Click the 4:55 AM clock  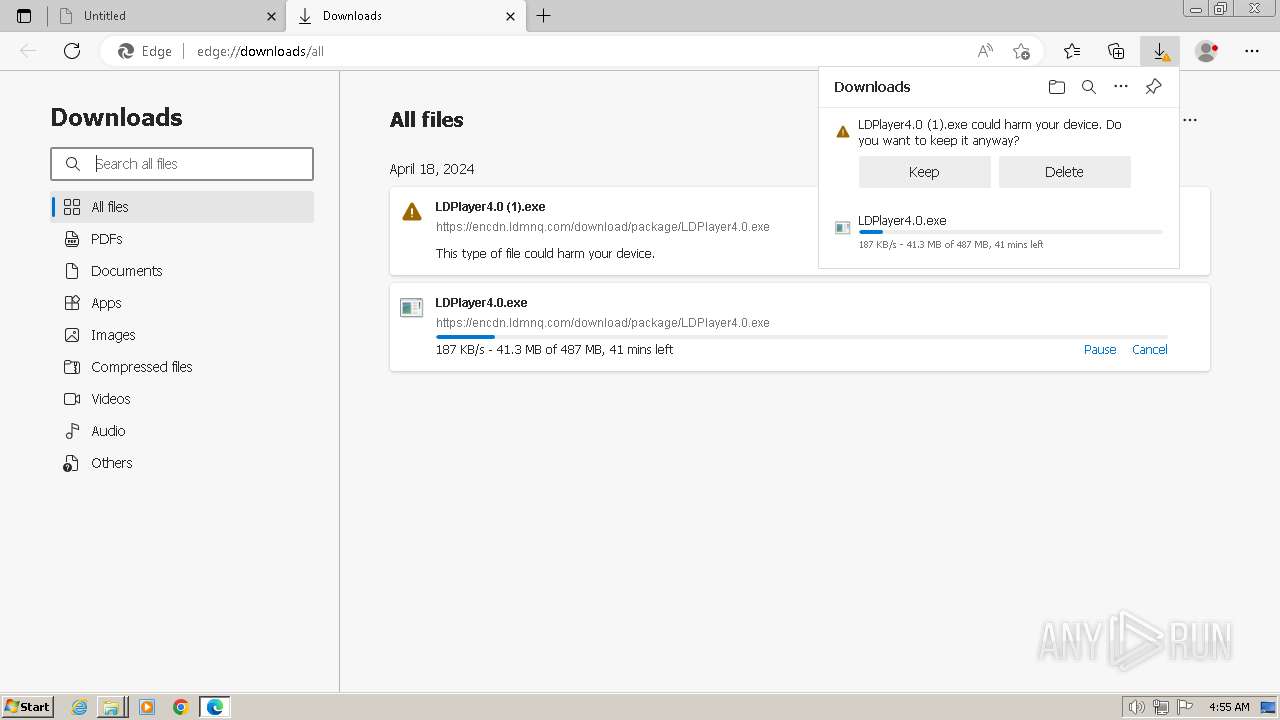(1229, 707)
